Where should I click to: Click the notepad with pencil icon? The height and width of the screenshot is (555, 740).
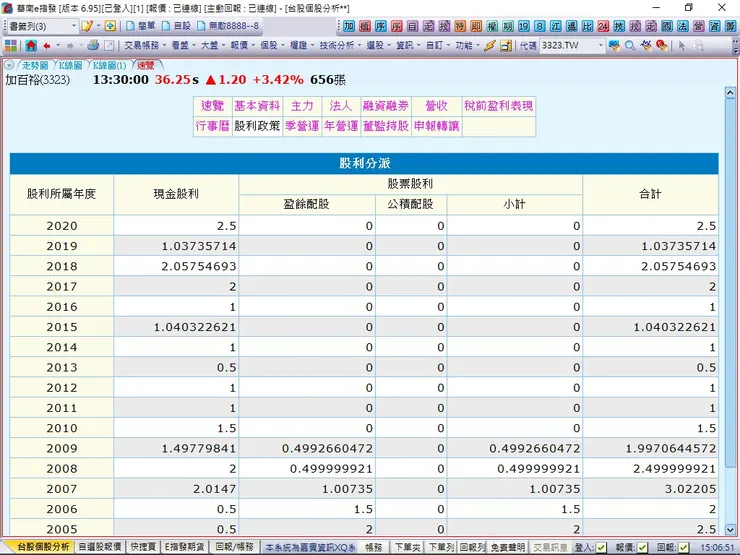tap(87, 26)
